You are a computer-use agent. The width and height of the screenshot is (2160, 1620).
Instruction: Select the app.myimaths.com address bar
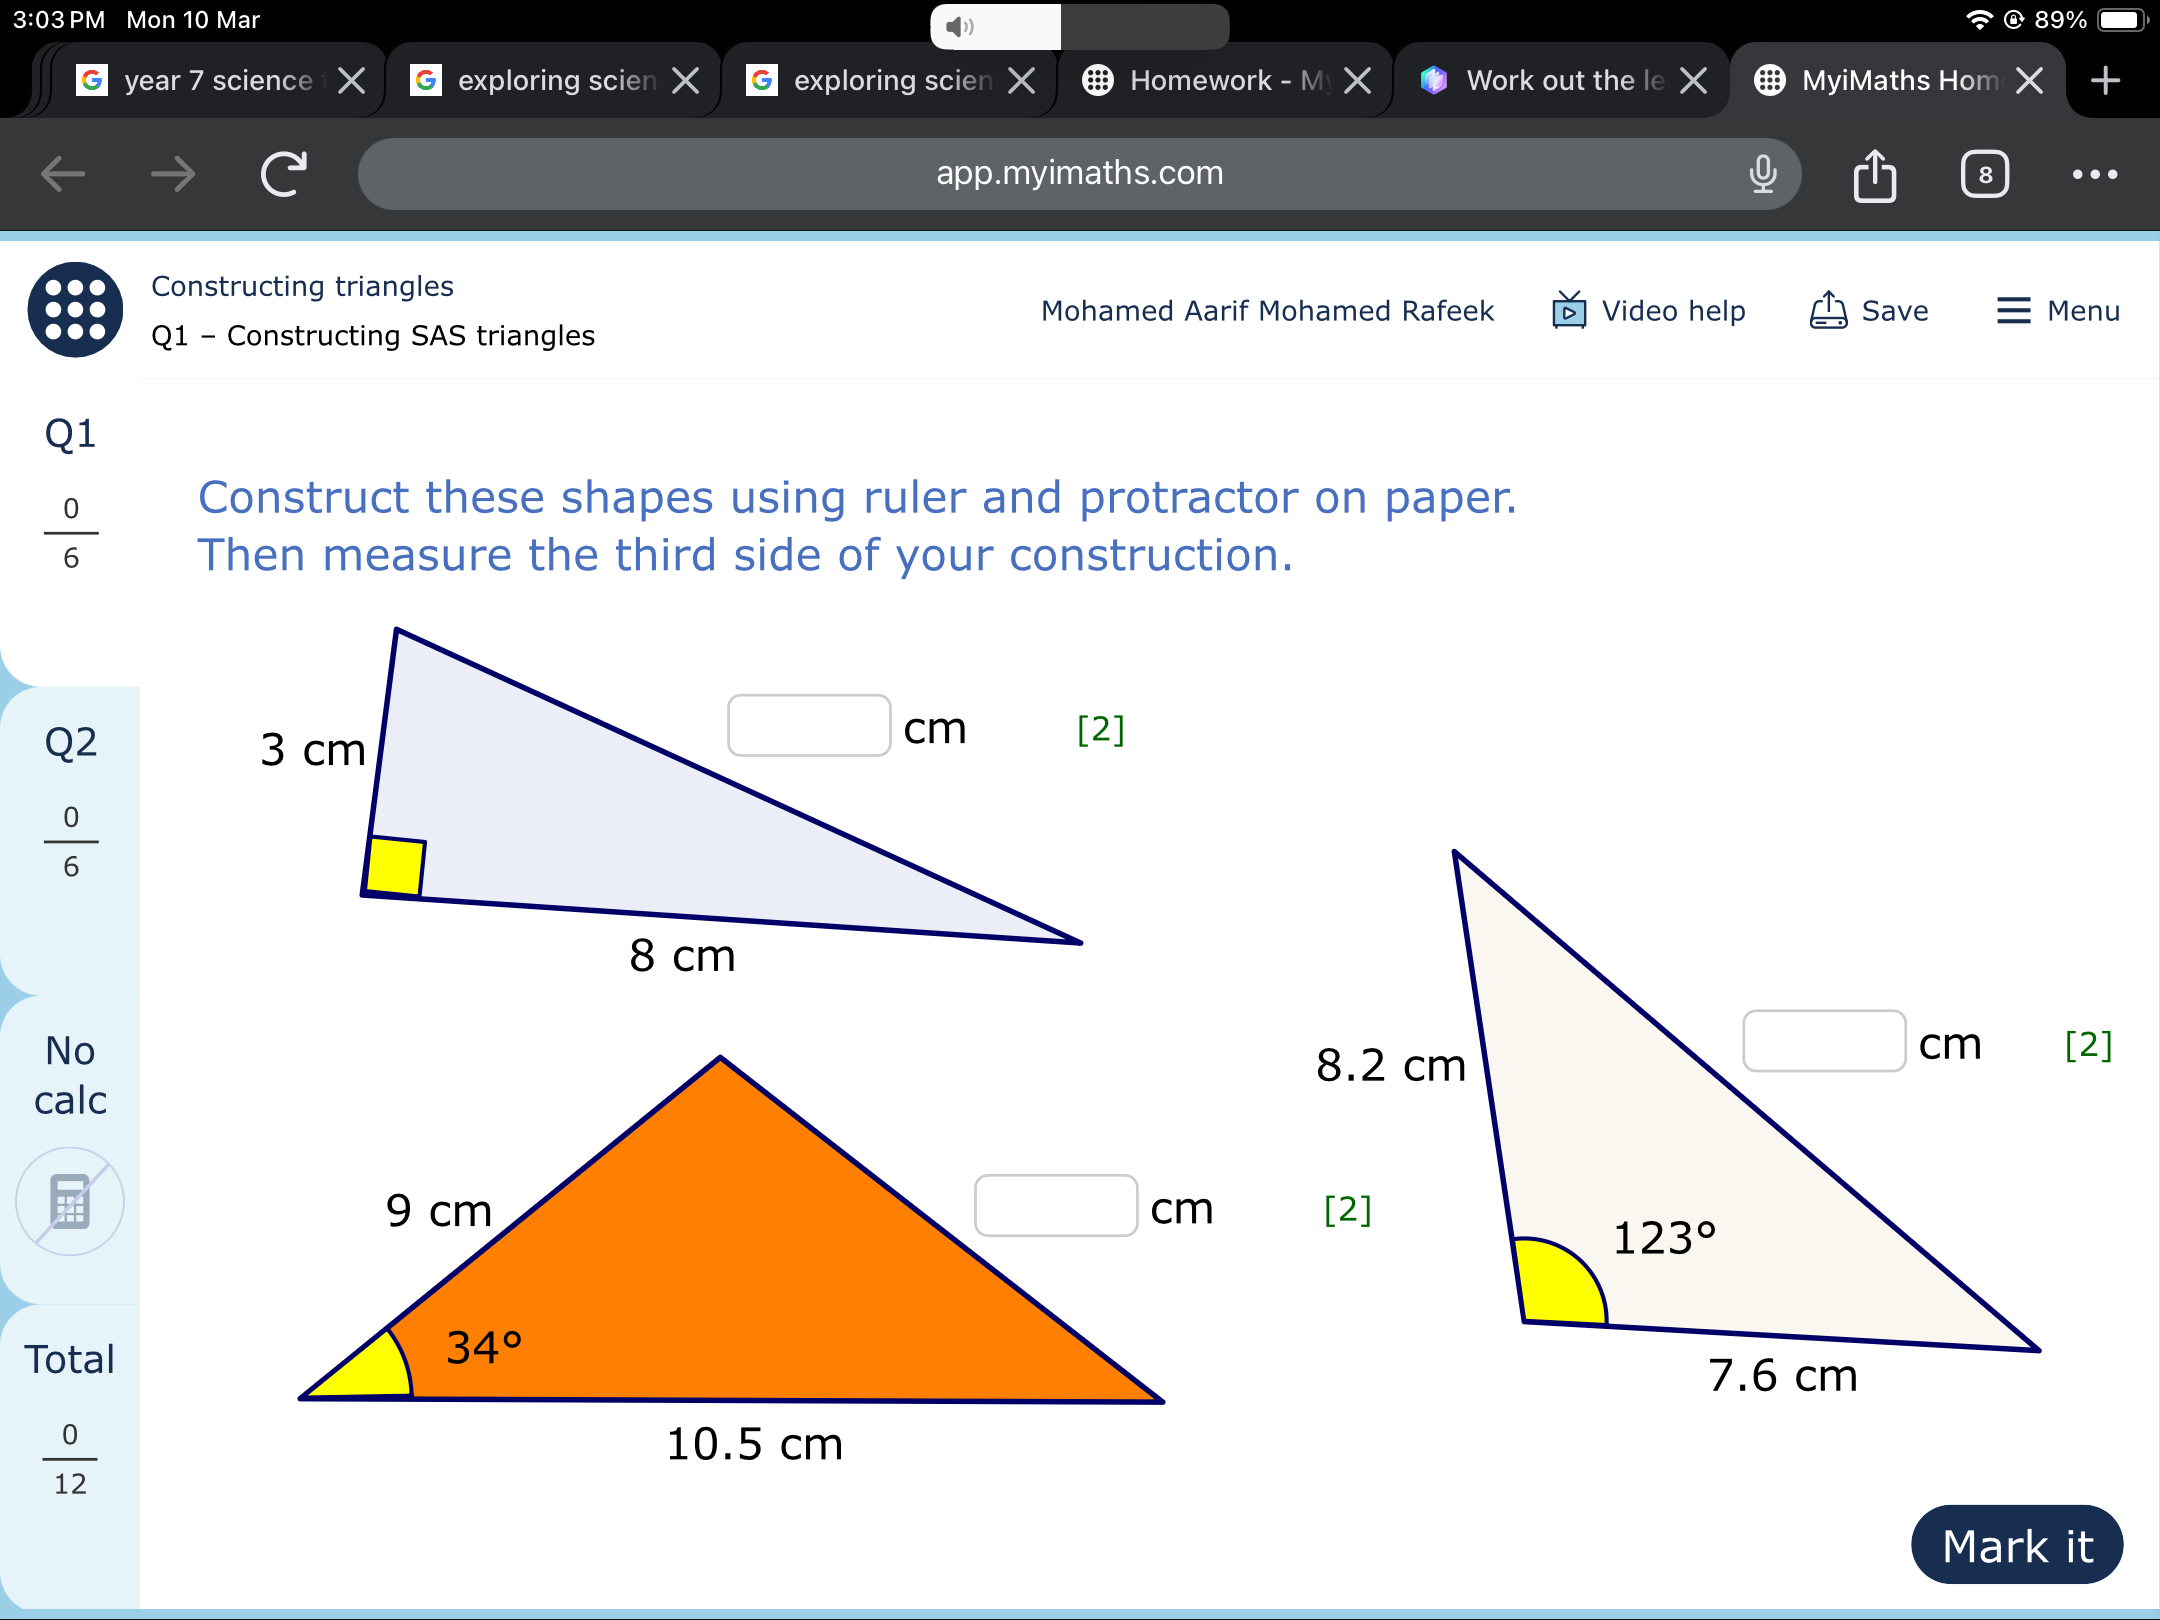1078,173
